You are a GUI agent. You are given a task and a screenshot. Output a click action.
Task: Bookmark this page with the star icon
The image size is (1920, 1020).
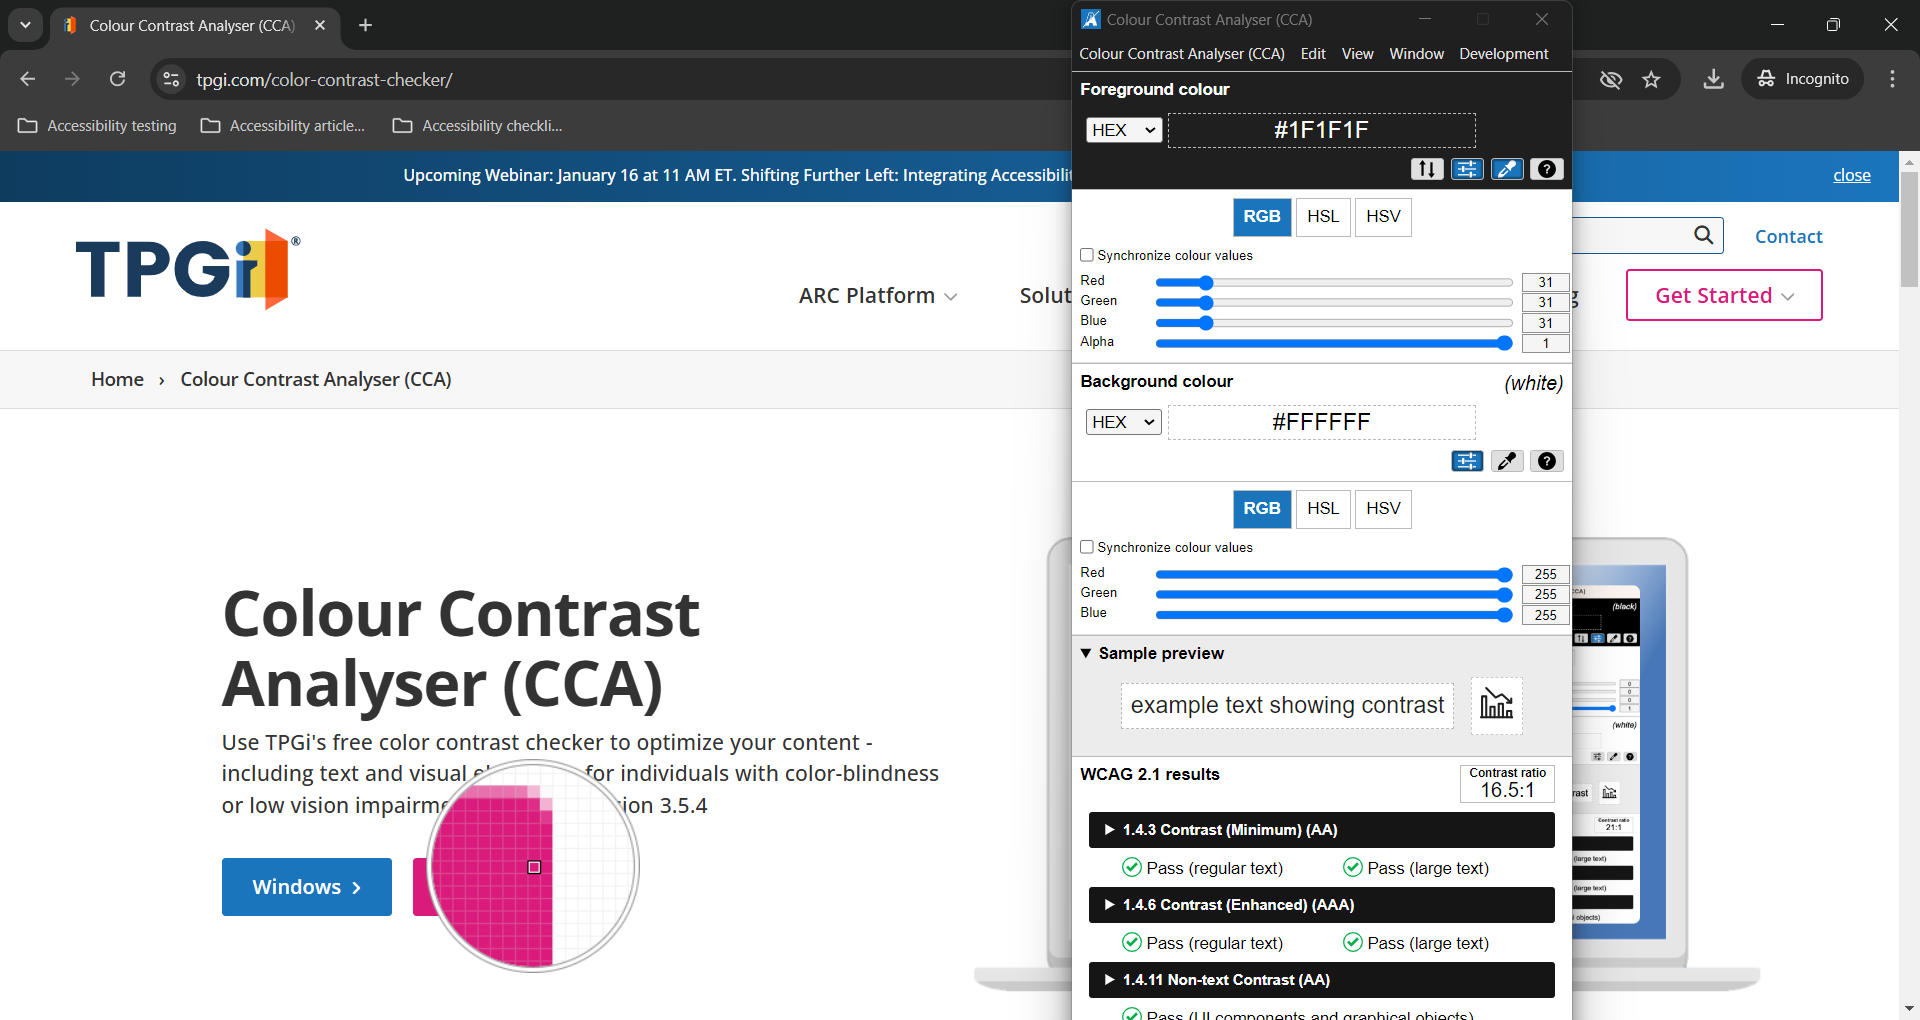point(1651,79)
